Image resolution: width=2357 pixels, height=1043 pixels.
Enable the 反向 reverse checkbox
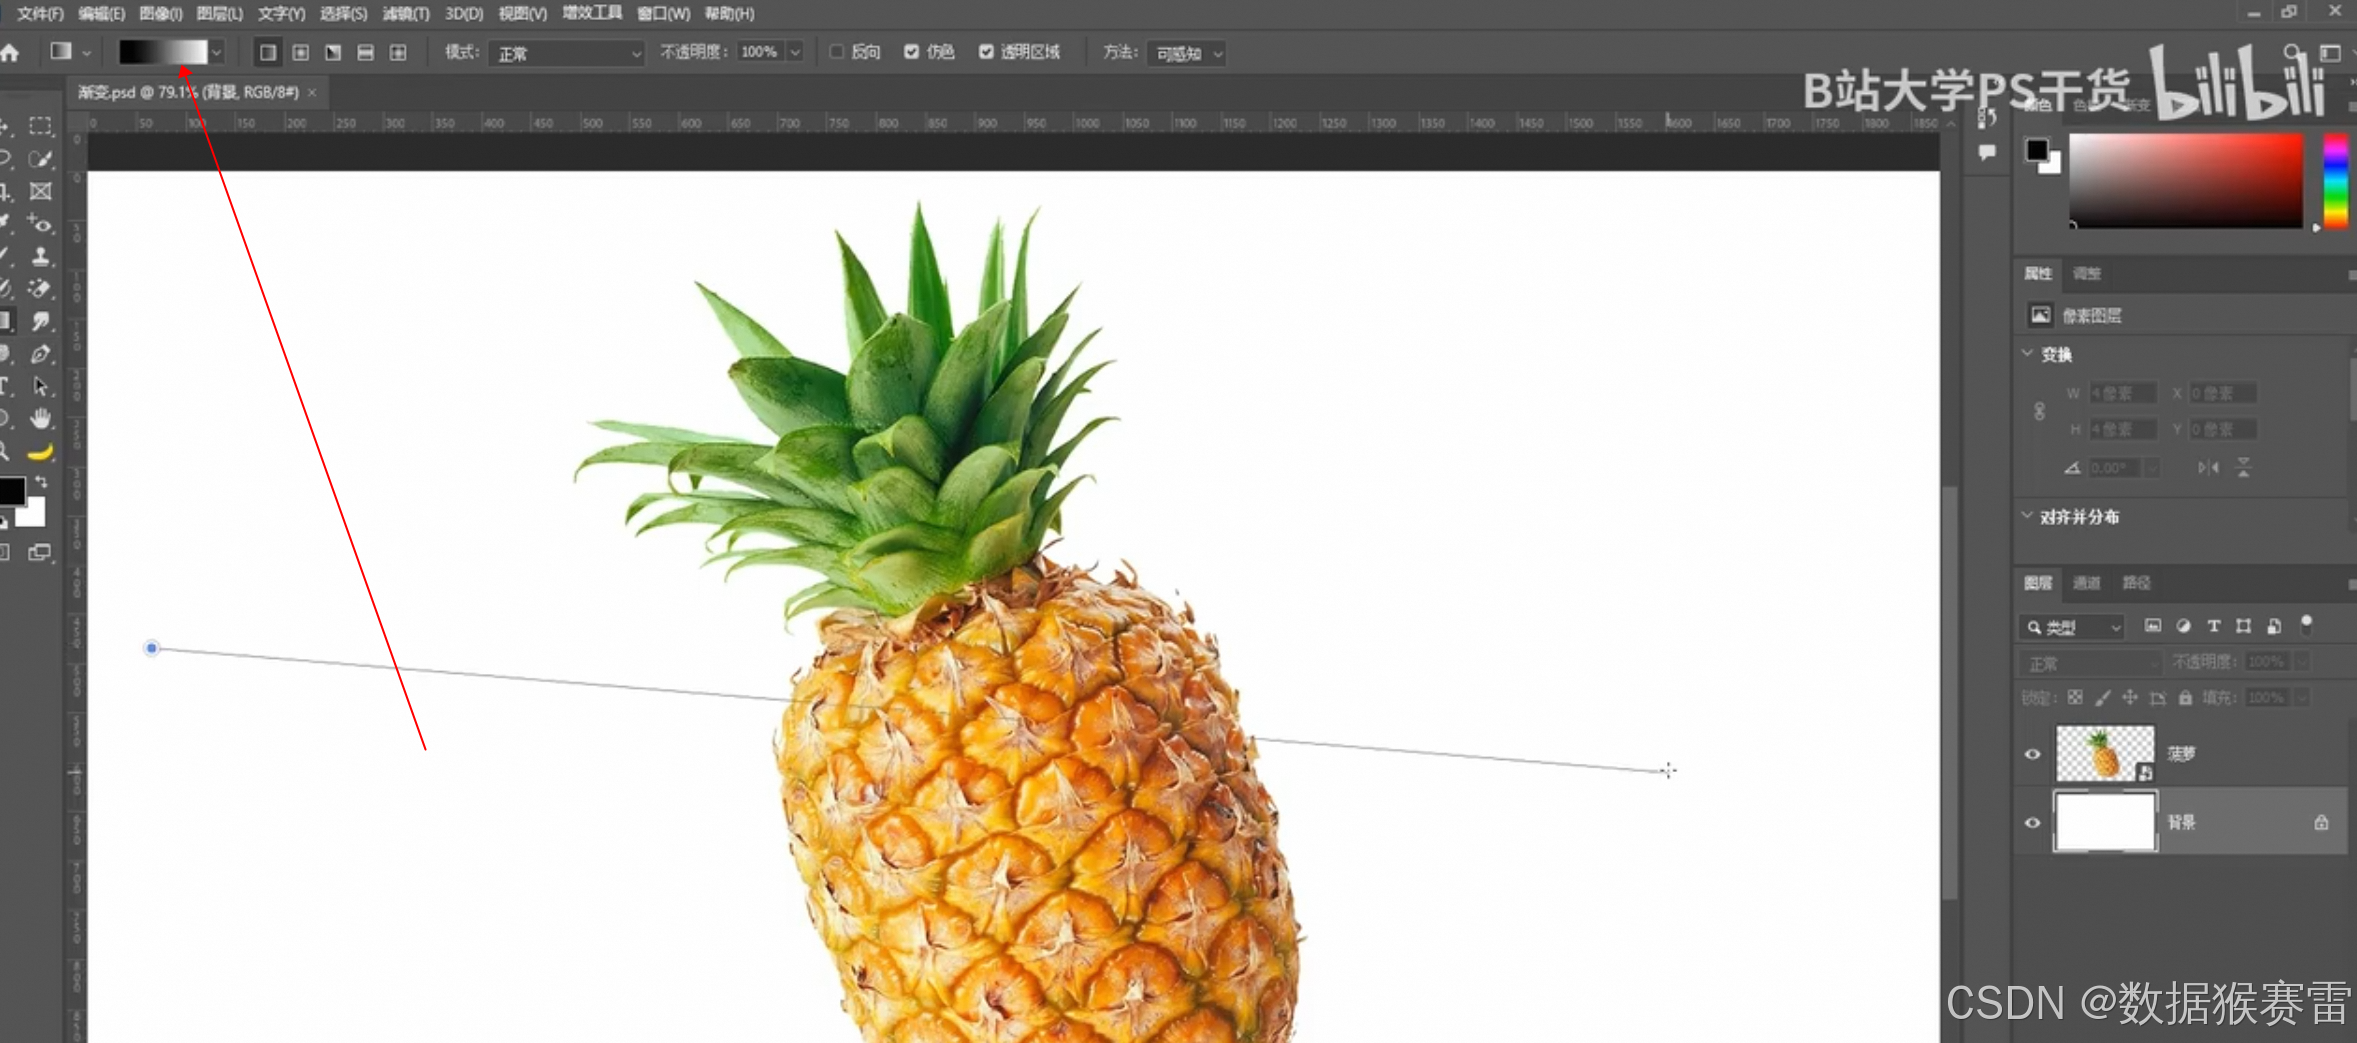(837, 52)
